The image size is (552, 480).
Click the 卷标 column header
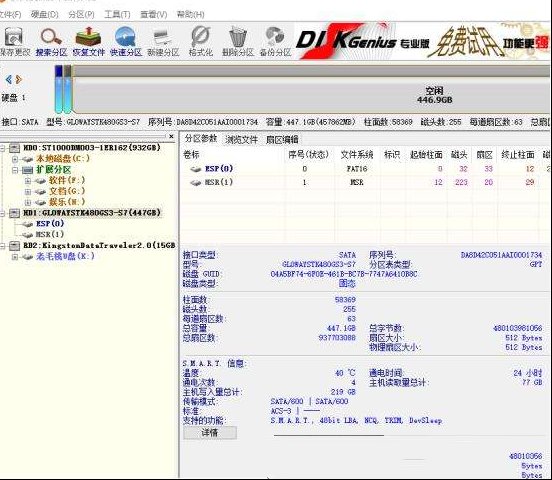click(x=192, y=155)
